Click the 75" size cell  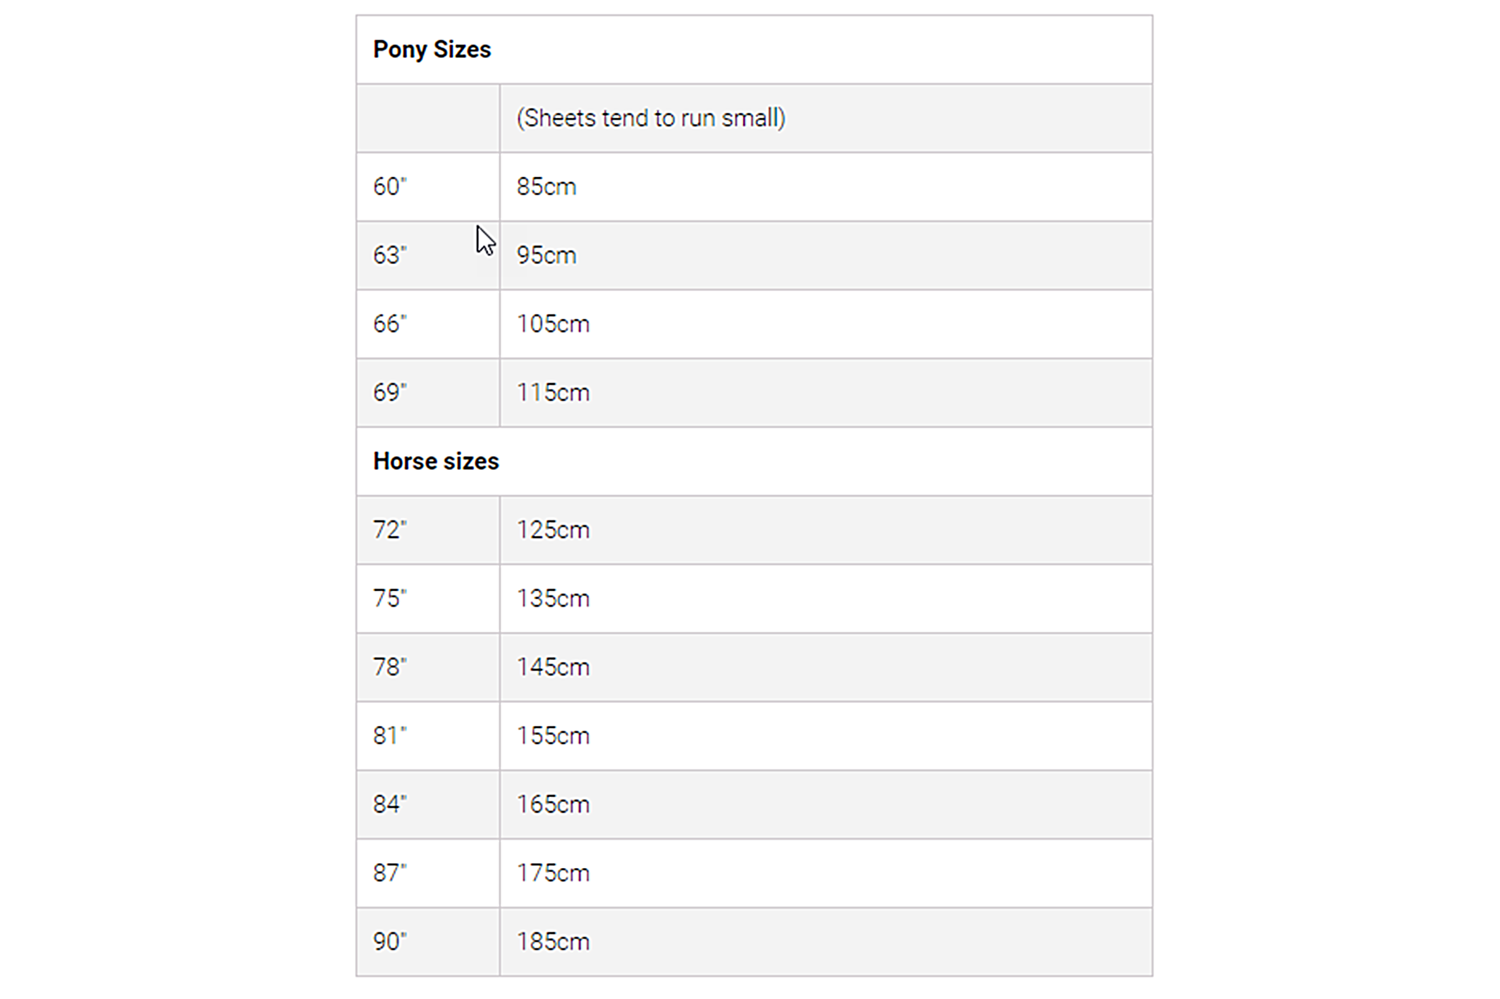390,599
